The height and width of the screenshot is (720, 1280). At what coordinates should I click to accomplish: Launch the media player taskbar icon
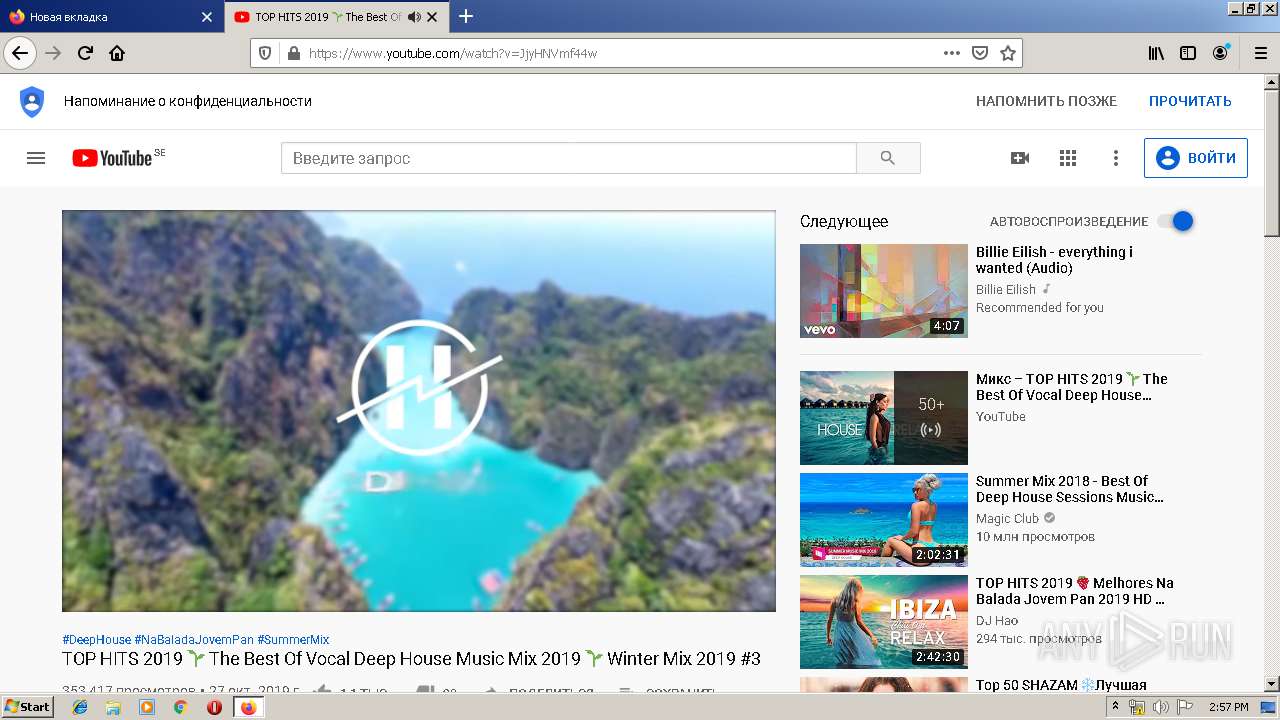pyautogui.click(x=147, y=706)
